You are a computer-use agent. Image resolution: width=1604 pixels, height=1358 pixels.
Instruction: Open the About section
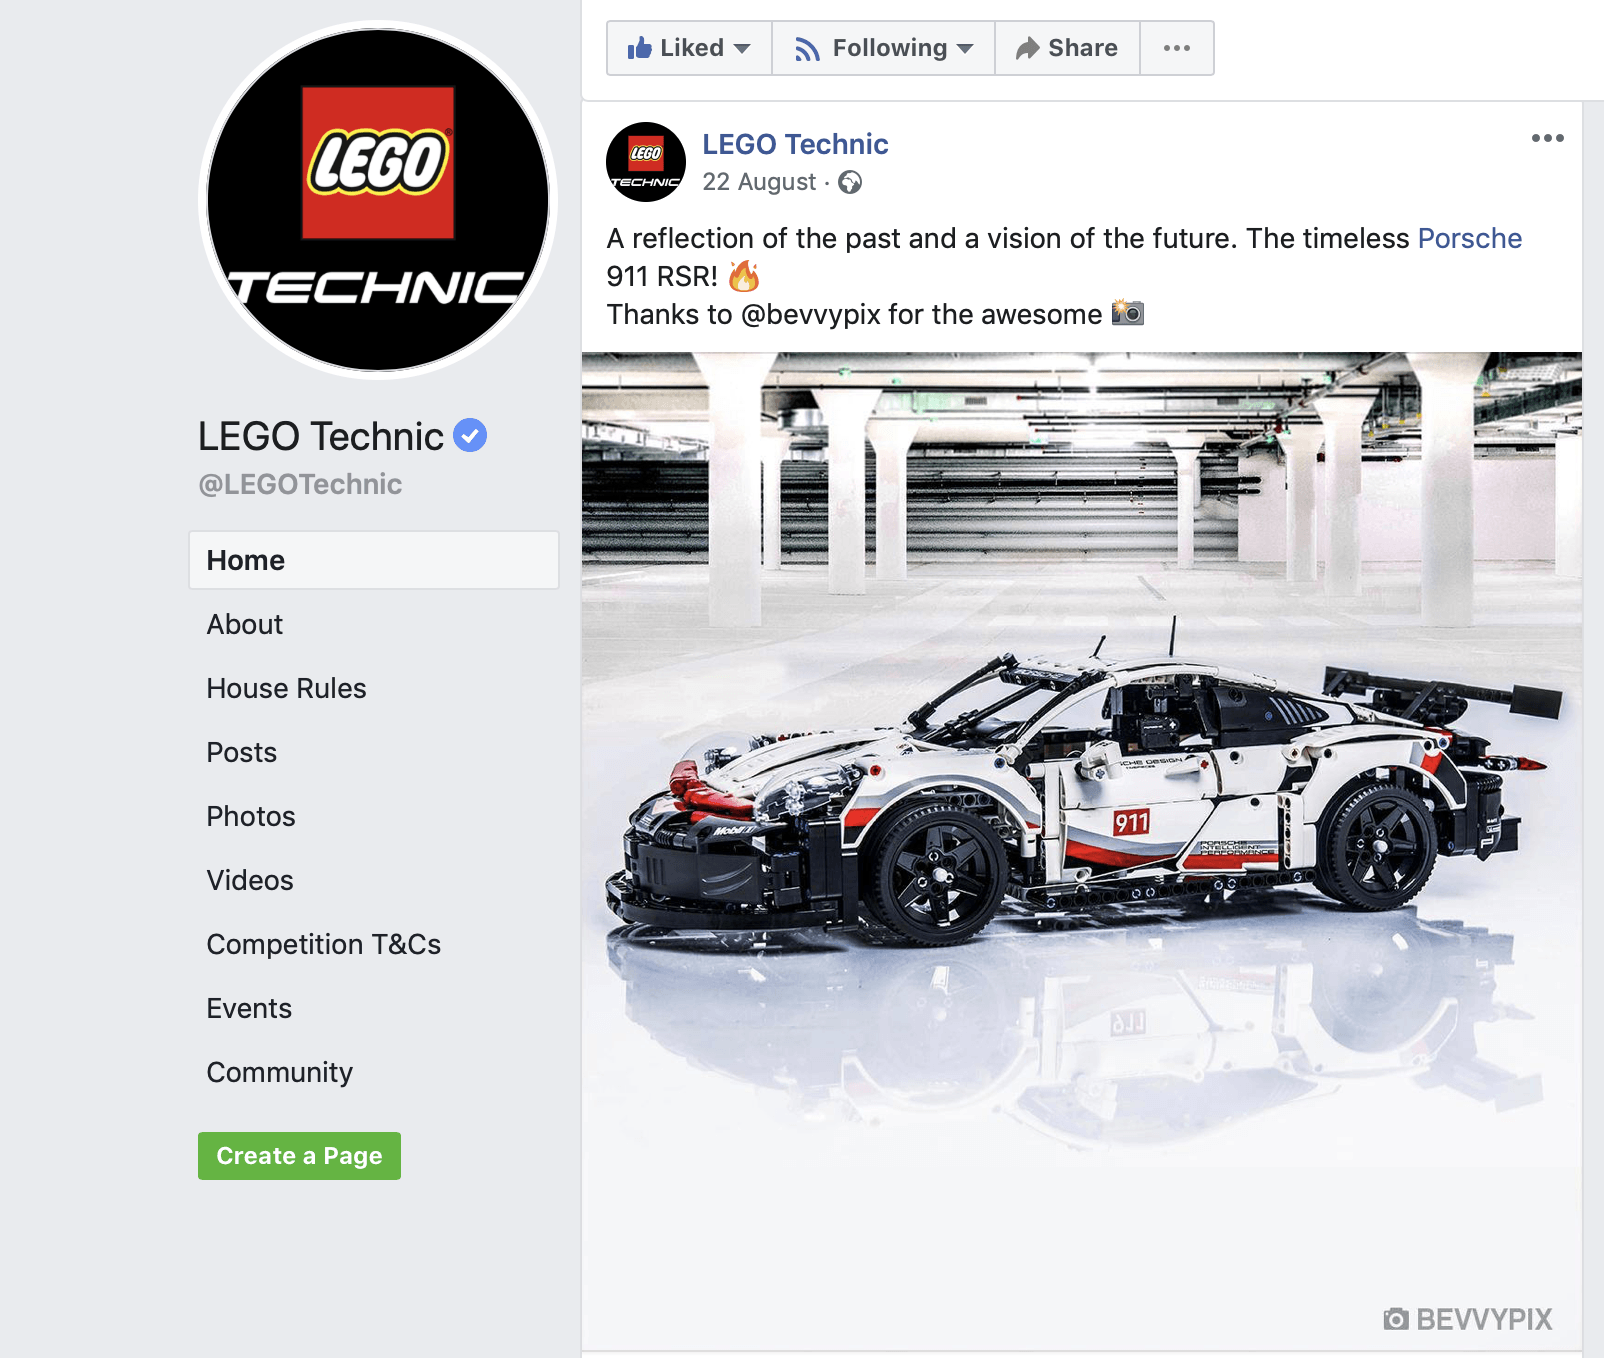pos(245,624)
